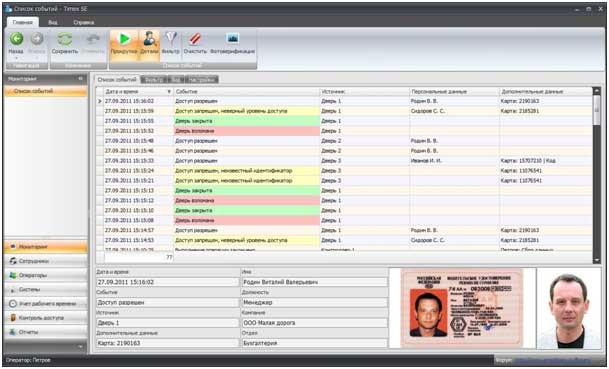Viewport: 609px width, 369px height.
Task: Select the event row at 15:16:02
Action: point(344,101)
